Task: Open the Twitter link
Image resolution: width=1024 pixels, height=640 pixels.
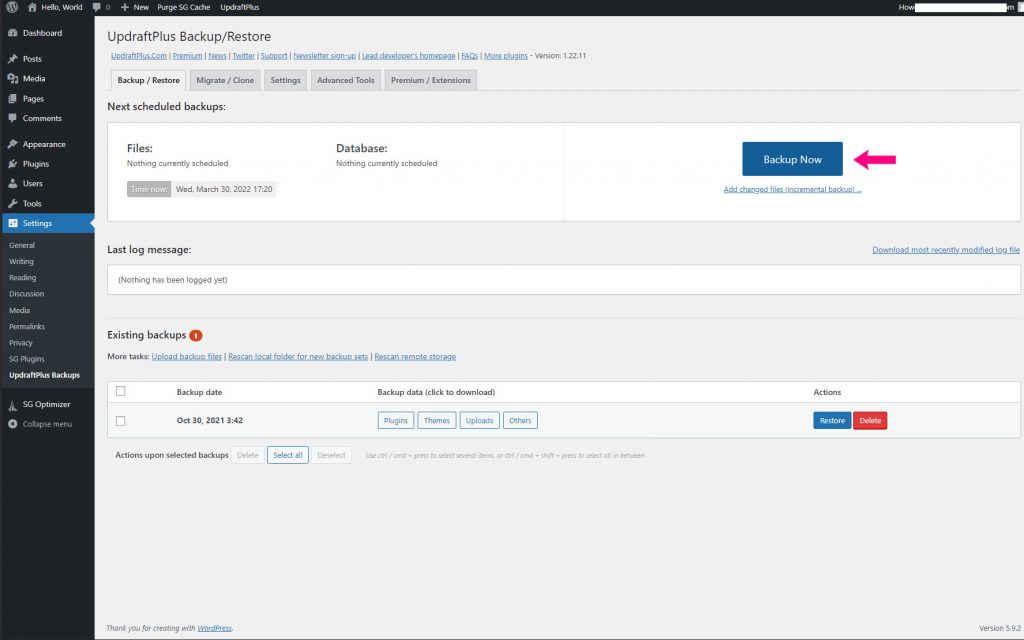Action: (244, 56)
